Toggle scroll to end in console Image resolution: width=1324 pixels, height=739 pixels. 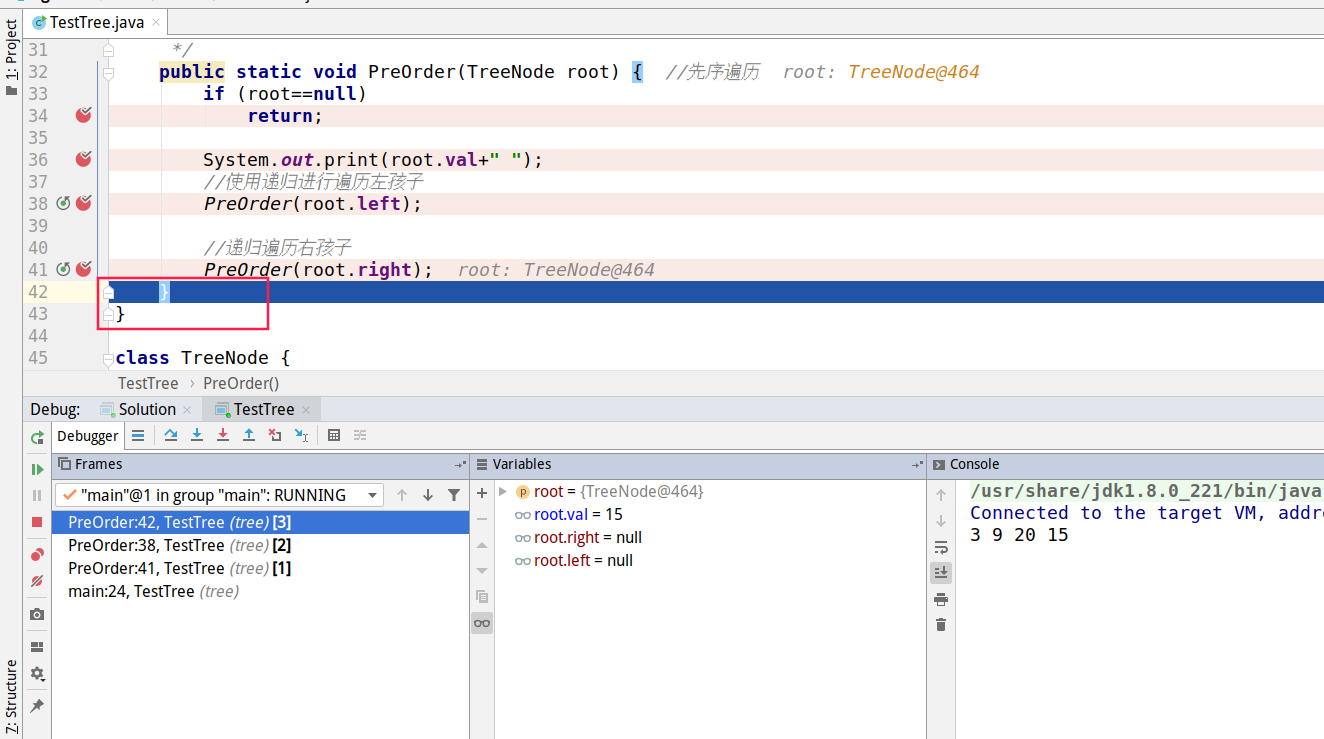coord(941,572)
